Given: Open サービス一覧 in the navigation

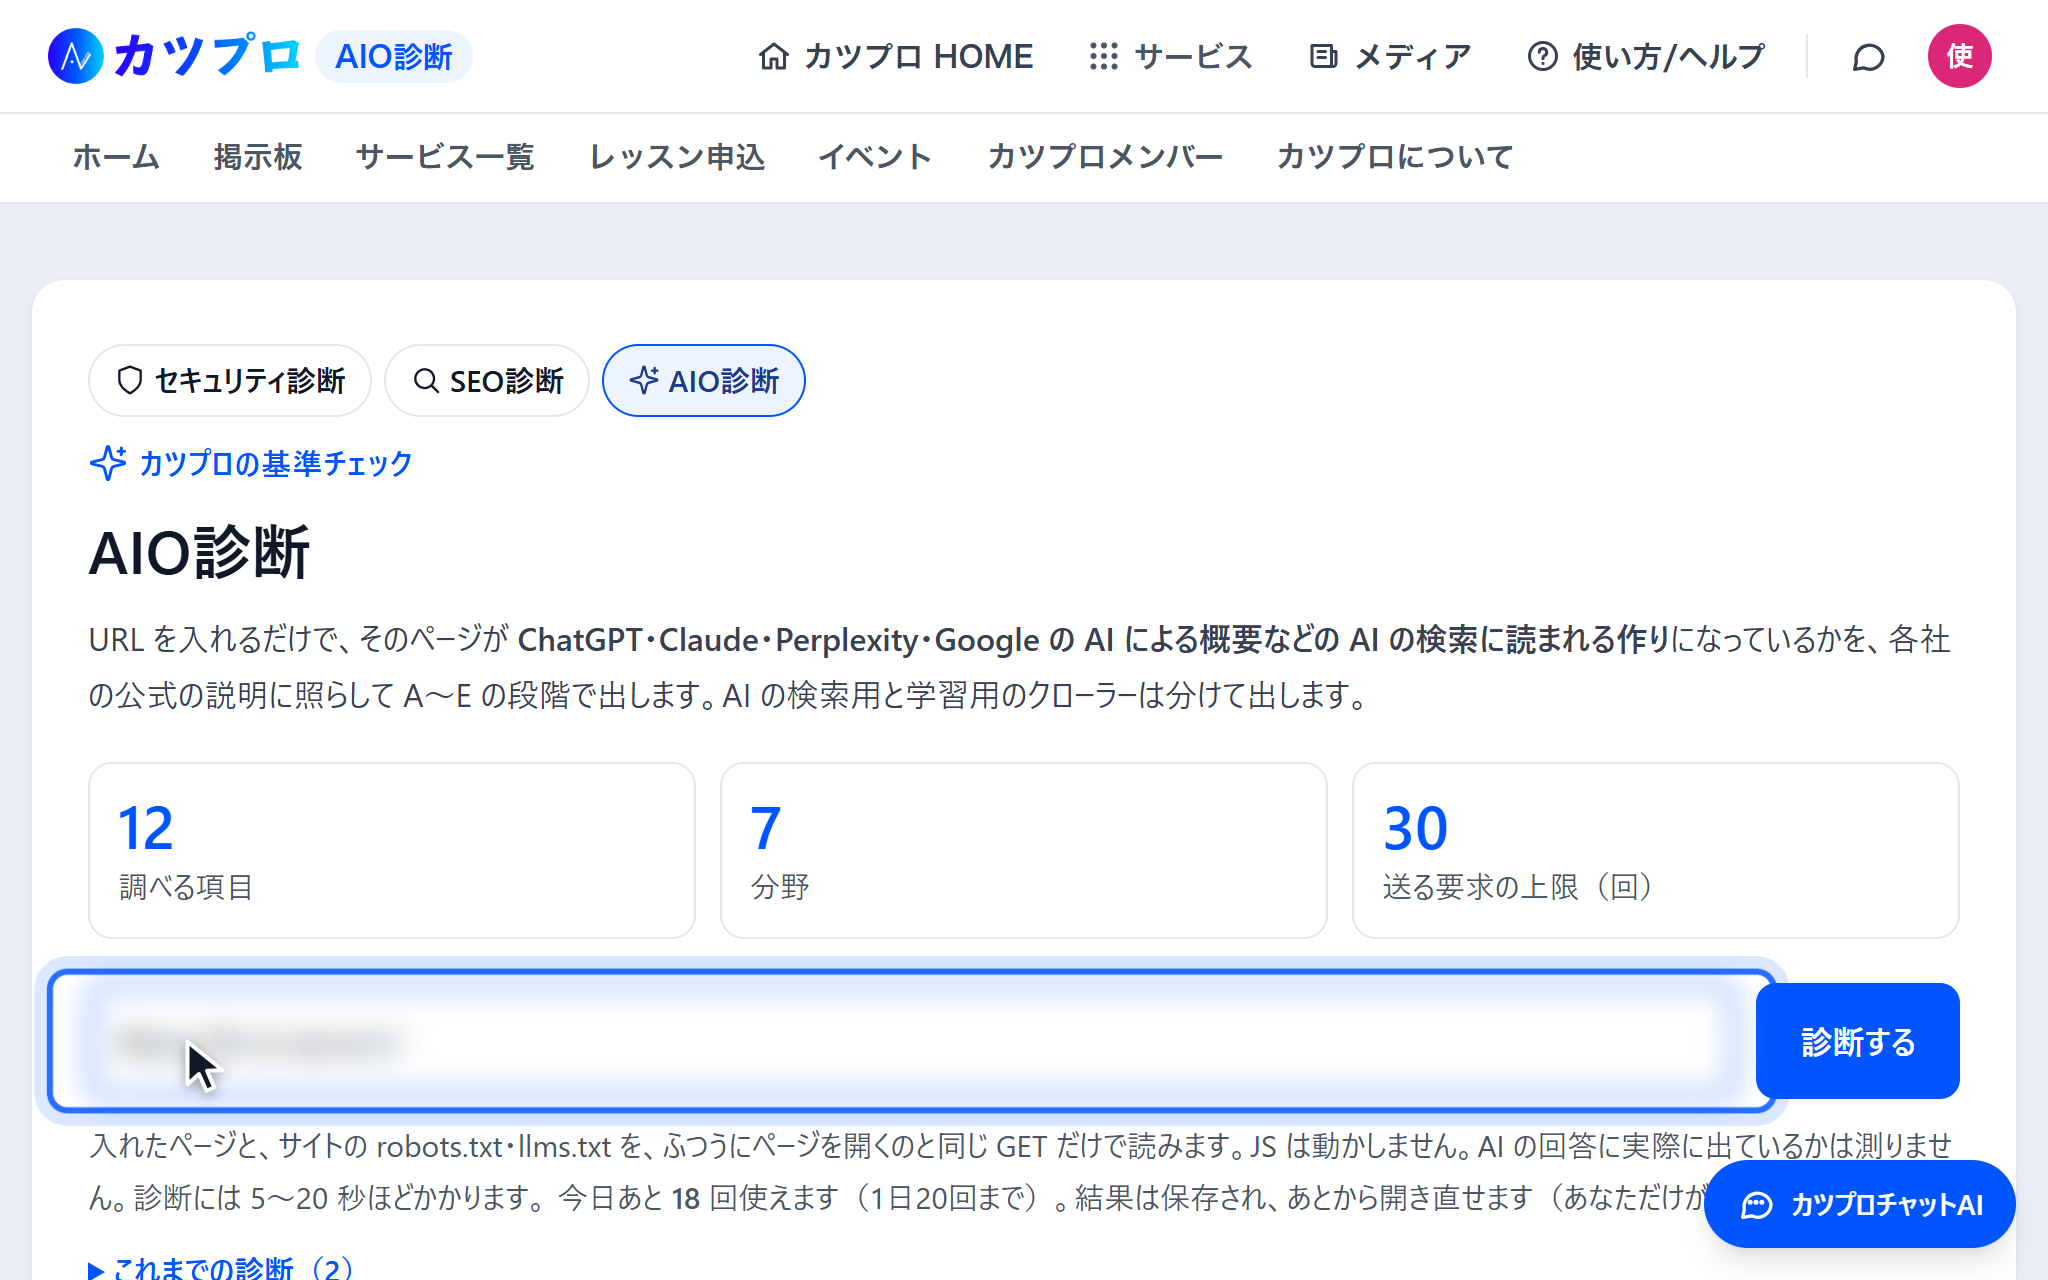Looking at the screenshot, I should (x=445, y=157).
